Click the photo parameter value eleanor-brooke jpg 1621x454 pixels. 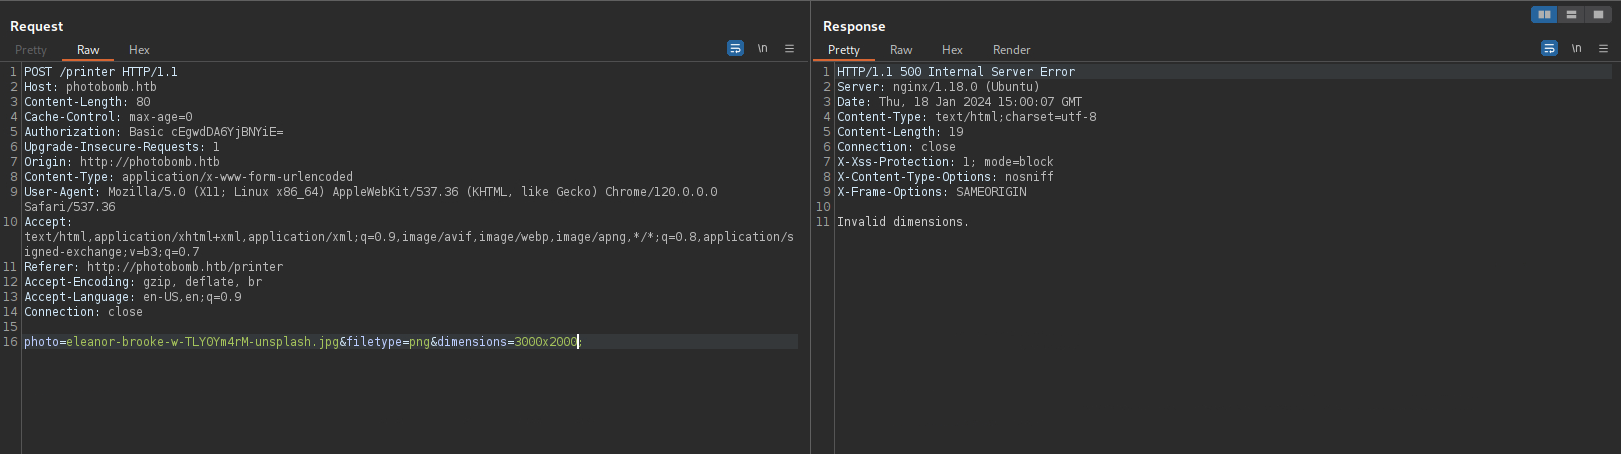pyautogui.click(x=202, y=342)
